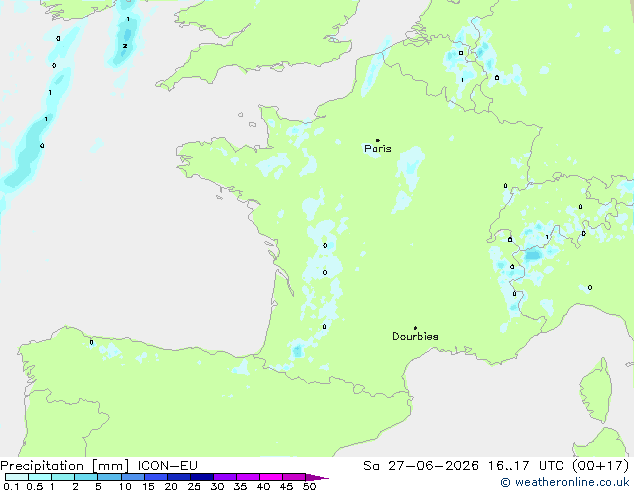Pick the 25–30 mm navy legend swatch
Image resolution: width=634 pixels, height=490 pixels.
click(x=202, y=477)
